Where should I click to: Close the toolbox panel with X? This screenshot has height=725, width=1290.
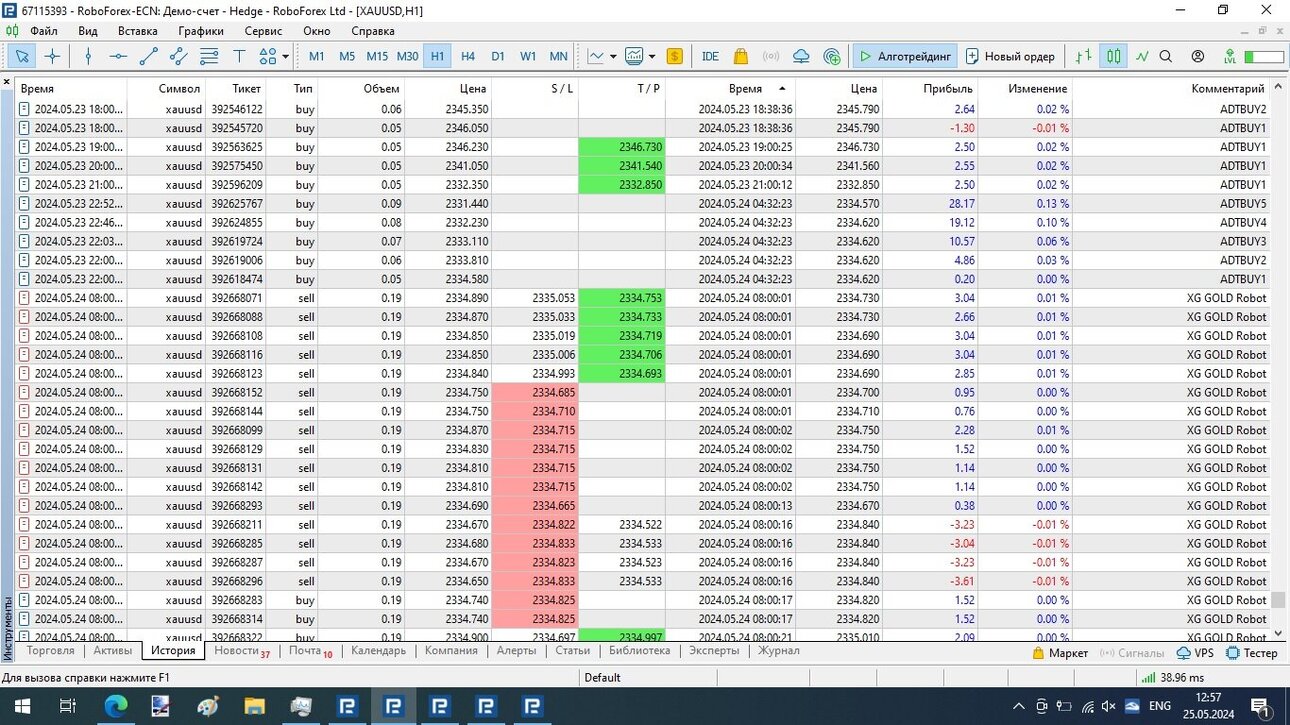(x=7, y=83)
